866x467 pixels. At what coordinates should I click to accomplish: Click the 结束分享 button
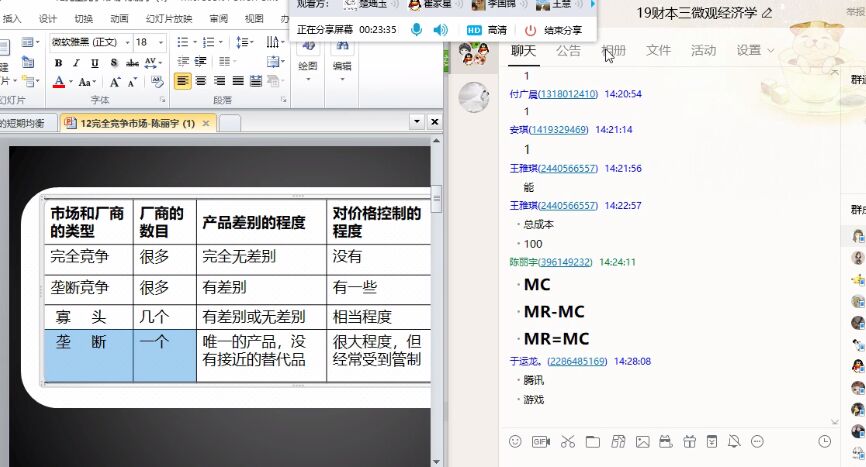click(x=560, y=30)
